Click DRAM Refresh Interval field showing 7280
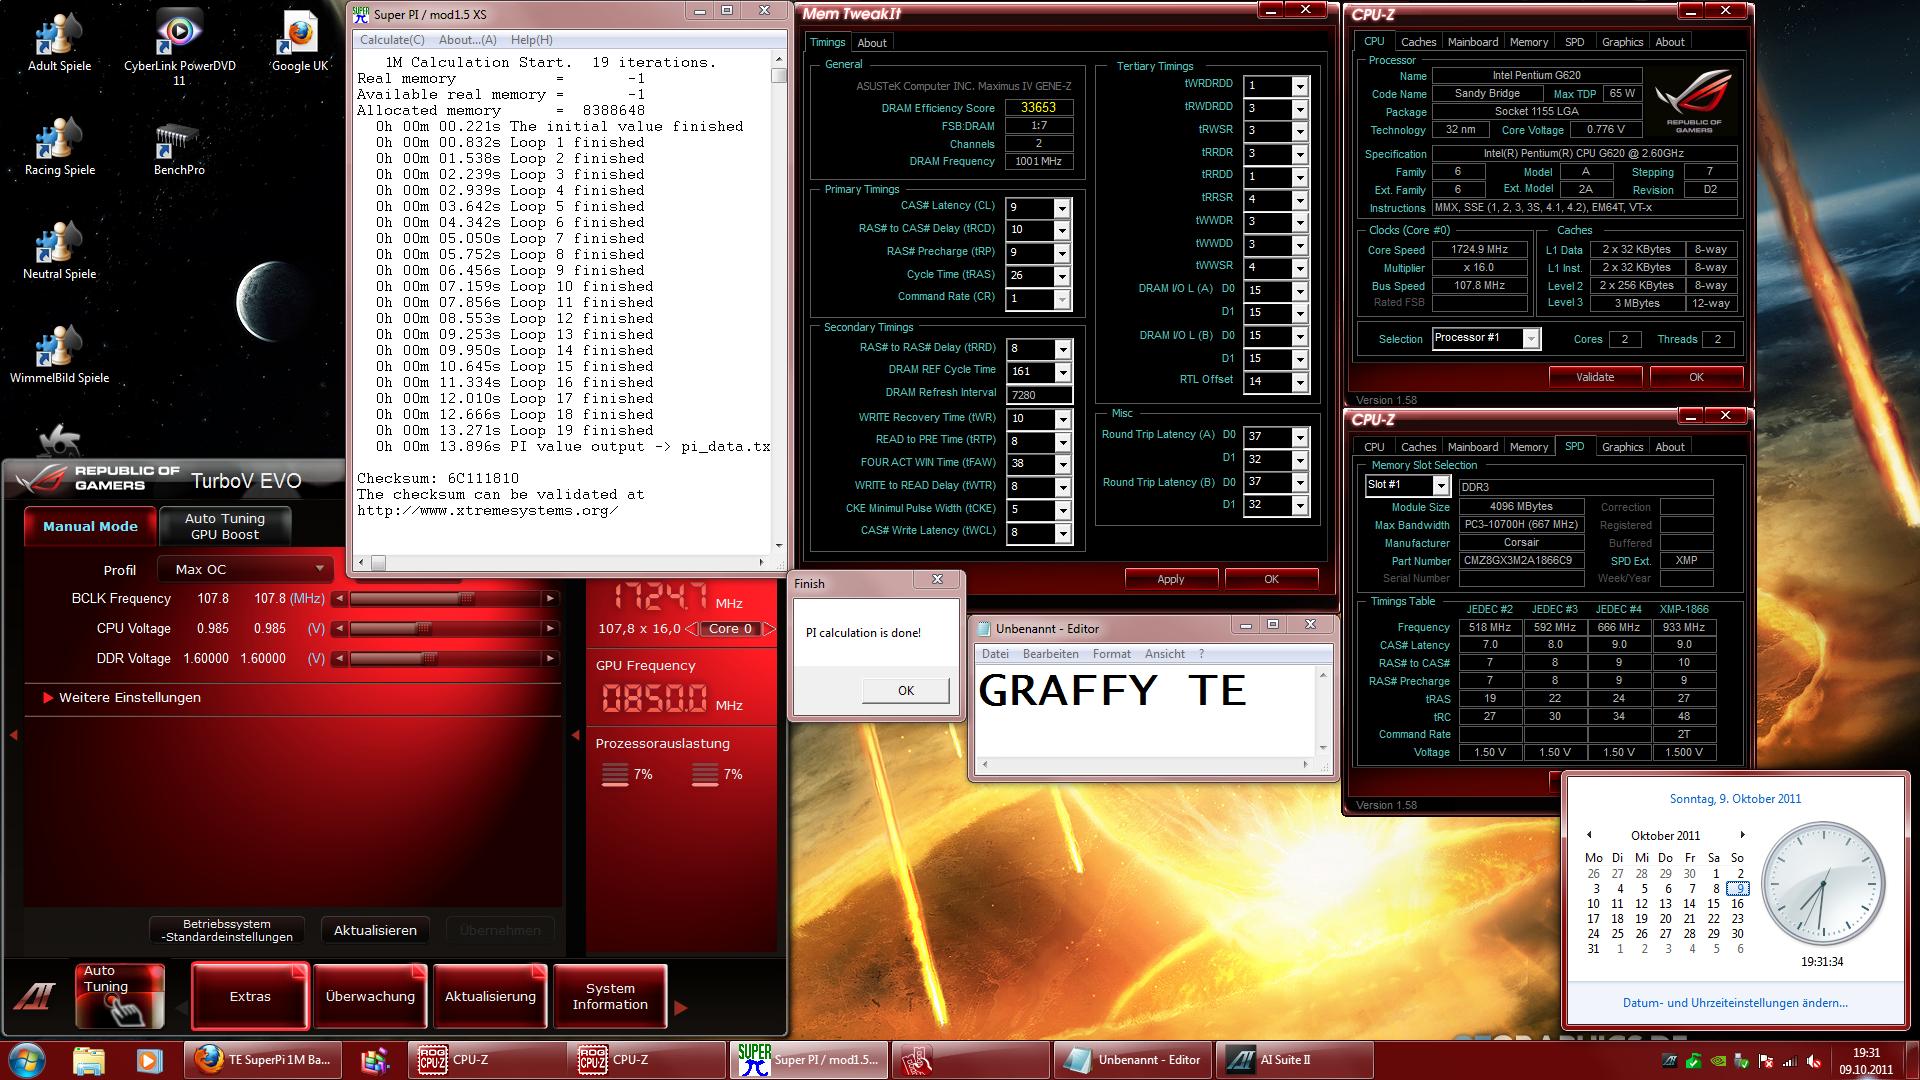 (1038, 395)
